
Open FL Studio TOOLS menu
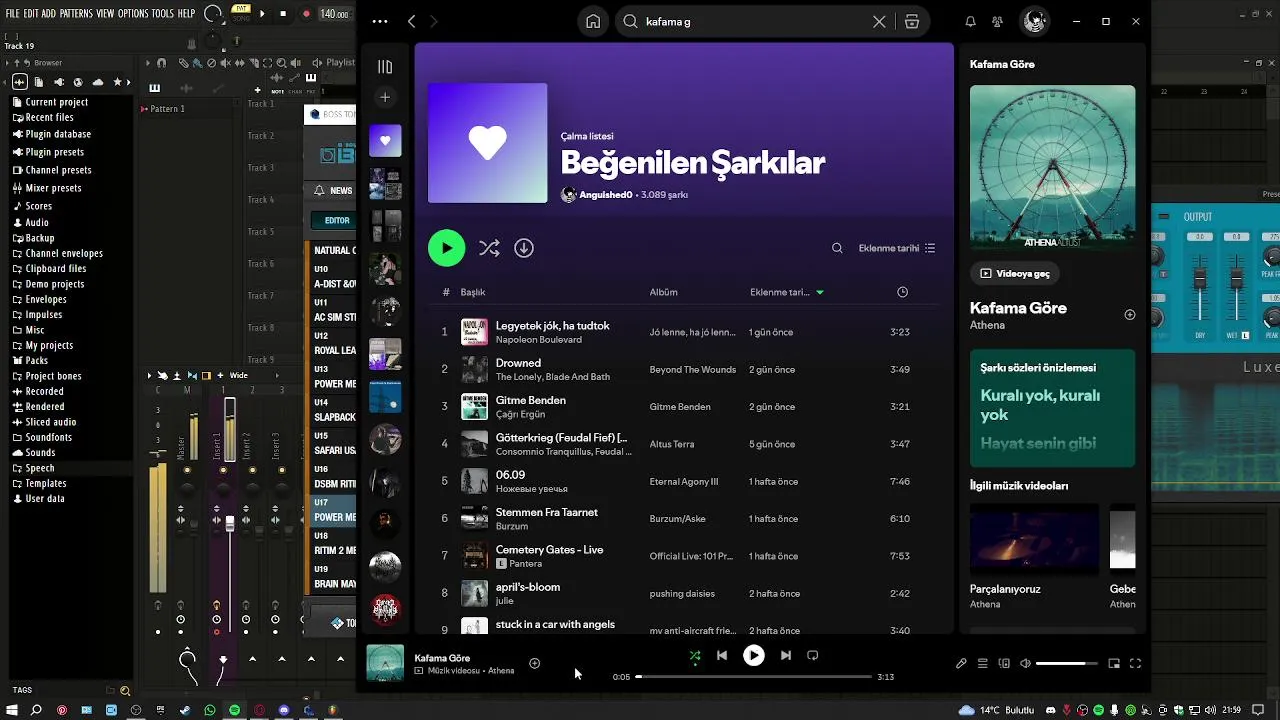163,14
